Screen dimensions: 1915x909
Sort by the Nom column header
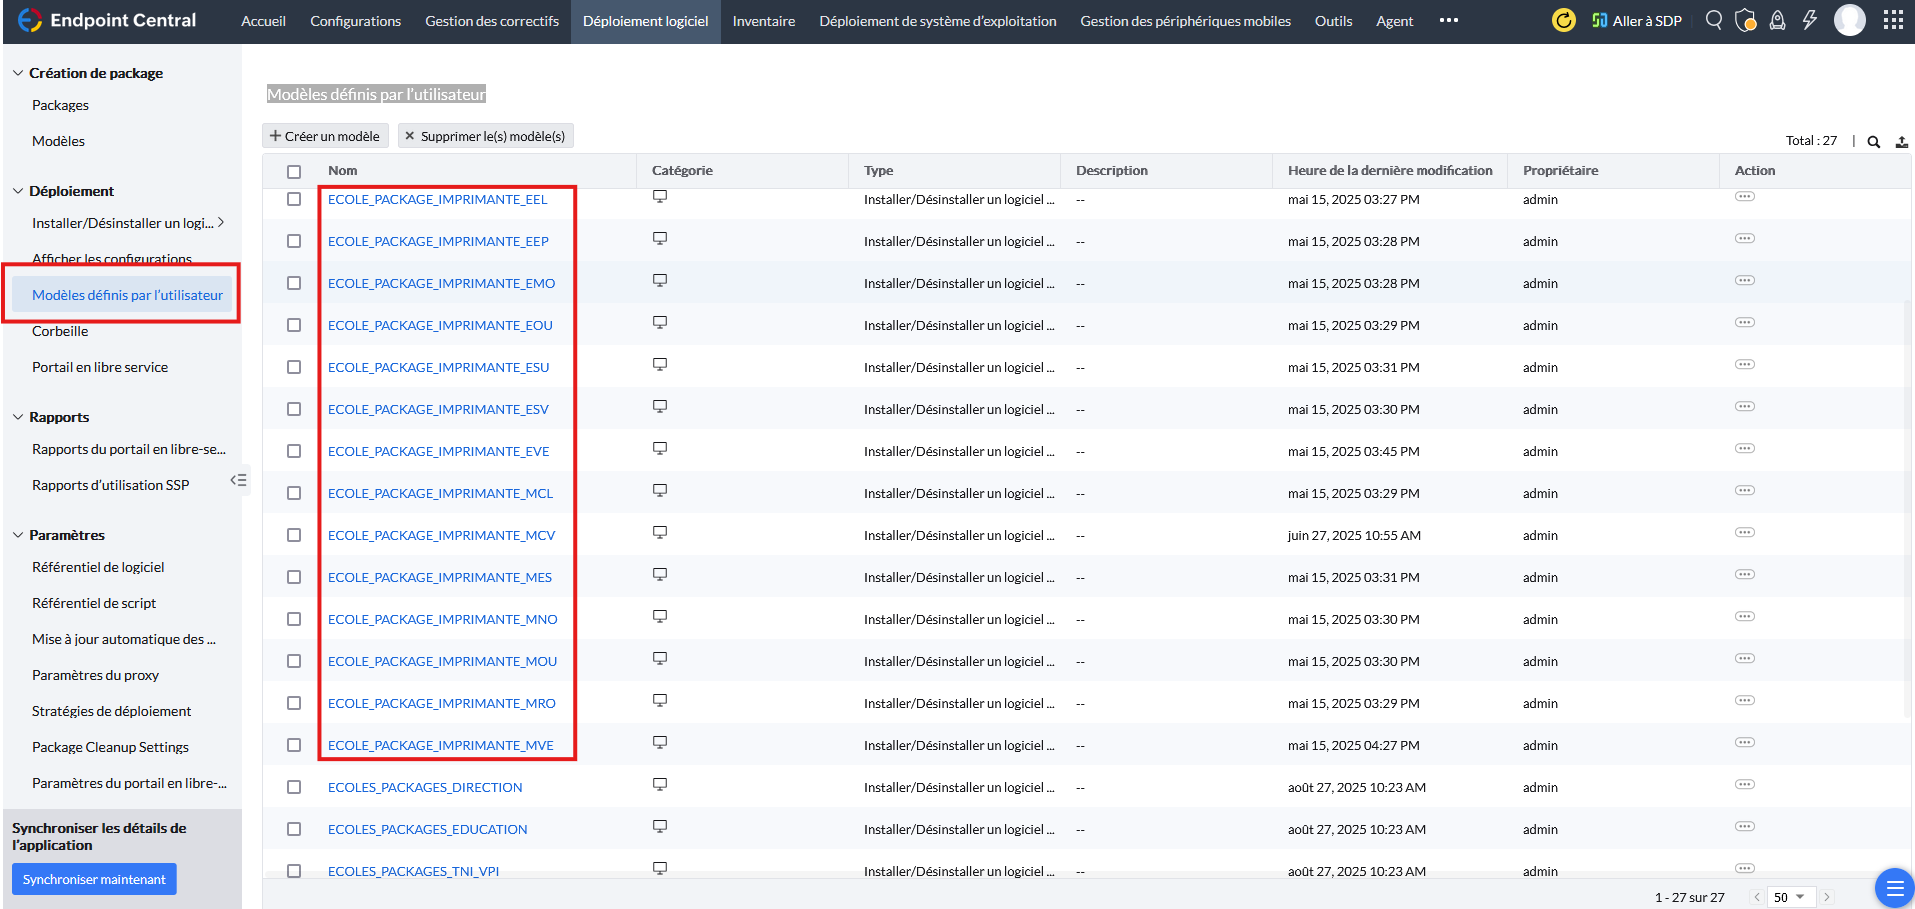point(343,171)
